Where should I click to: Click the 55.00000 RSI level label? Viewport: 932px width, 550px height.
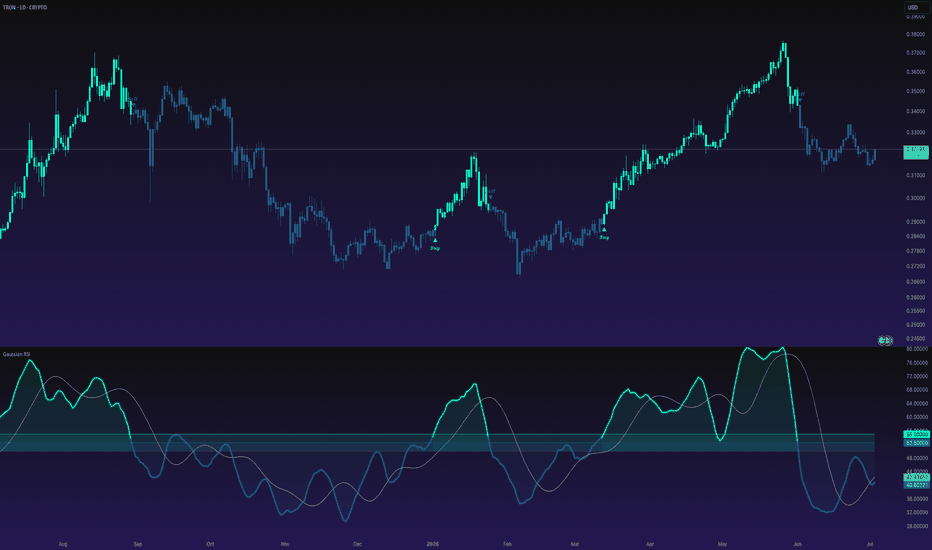click(916, 435)
